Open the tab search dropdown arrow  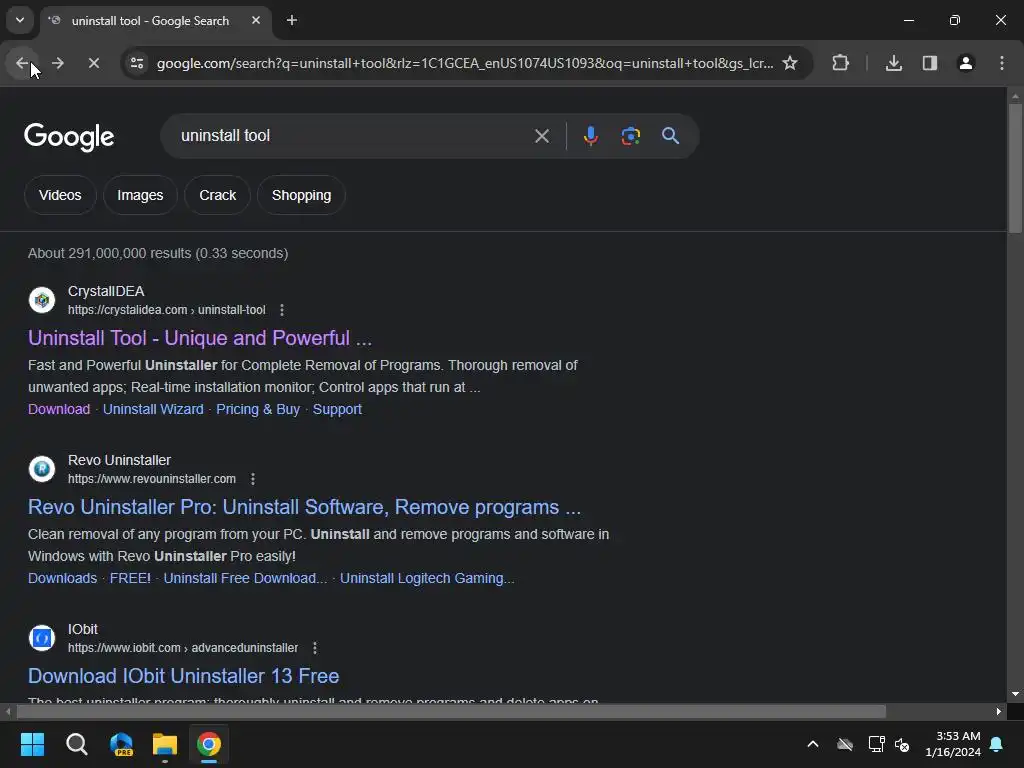tap(20, 20)
